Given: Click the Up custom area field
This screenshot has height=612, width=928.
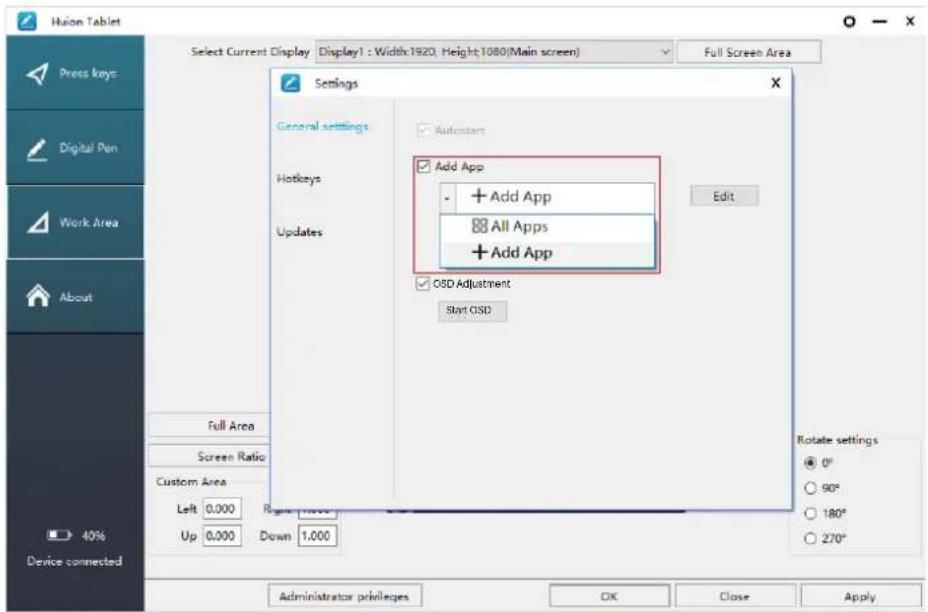Looking at the screenshot, I should [222, 536].
